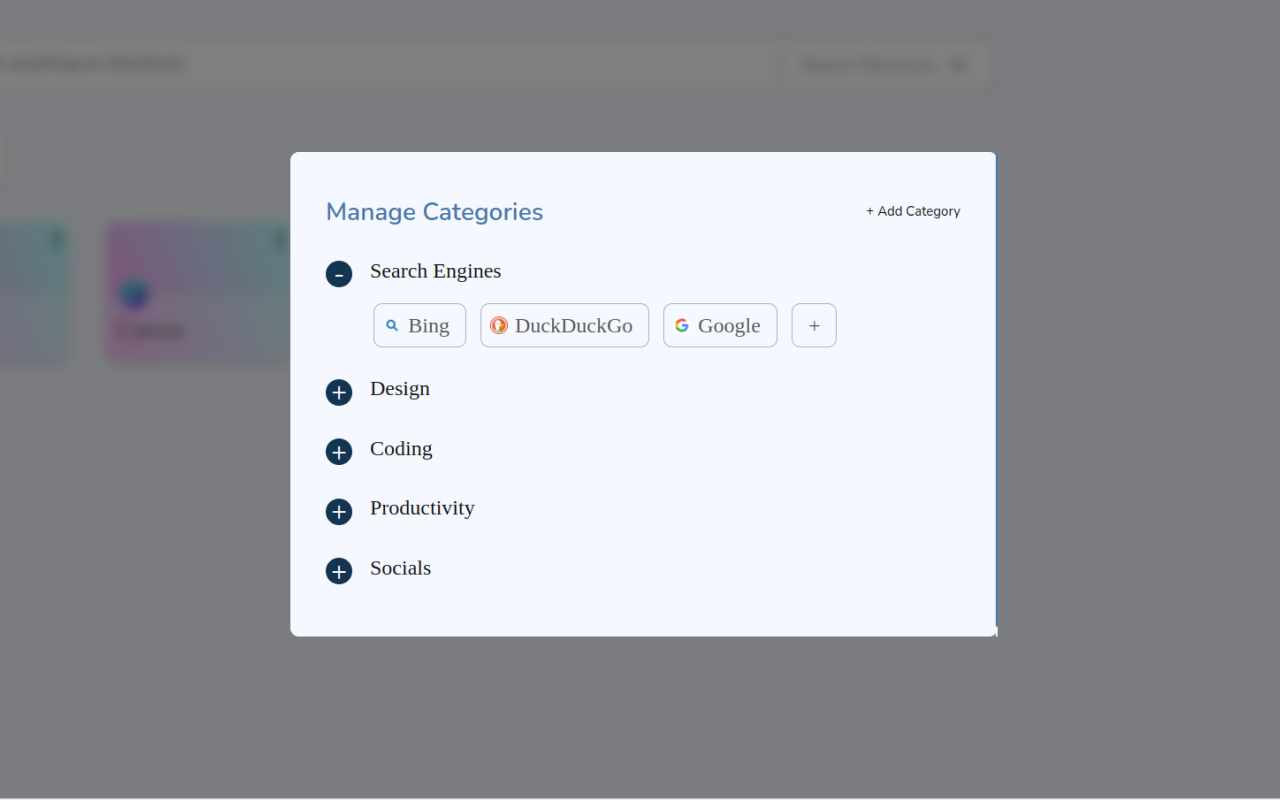Select the Google bookmark text
1280x800 pixels.
coord(729,326)
